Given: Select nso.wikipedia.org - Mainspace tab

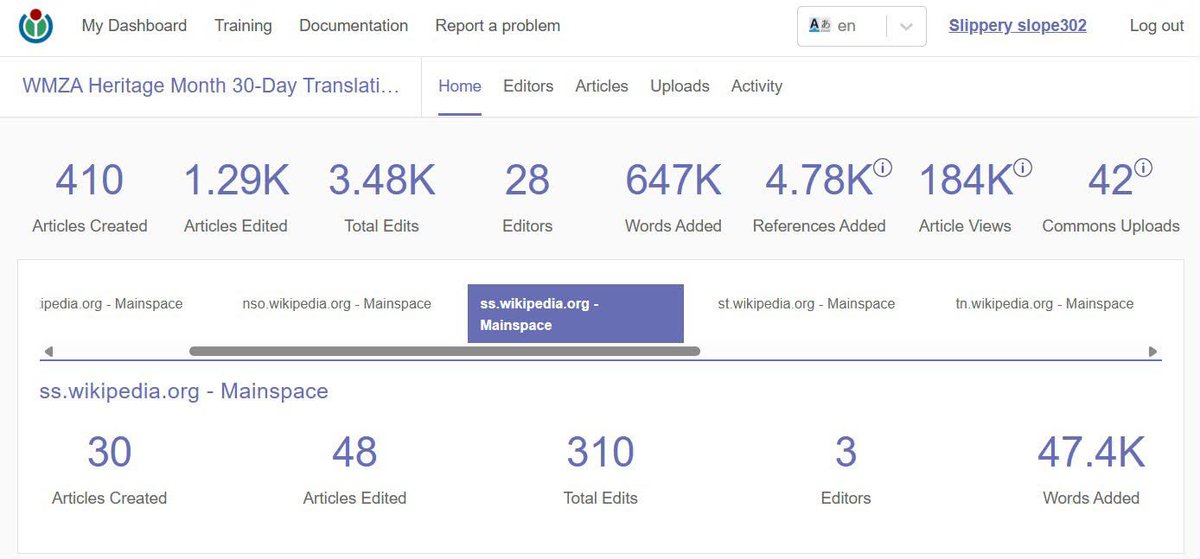Looking at the screenshot, I should [337, 303].
